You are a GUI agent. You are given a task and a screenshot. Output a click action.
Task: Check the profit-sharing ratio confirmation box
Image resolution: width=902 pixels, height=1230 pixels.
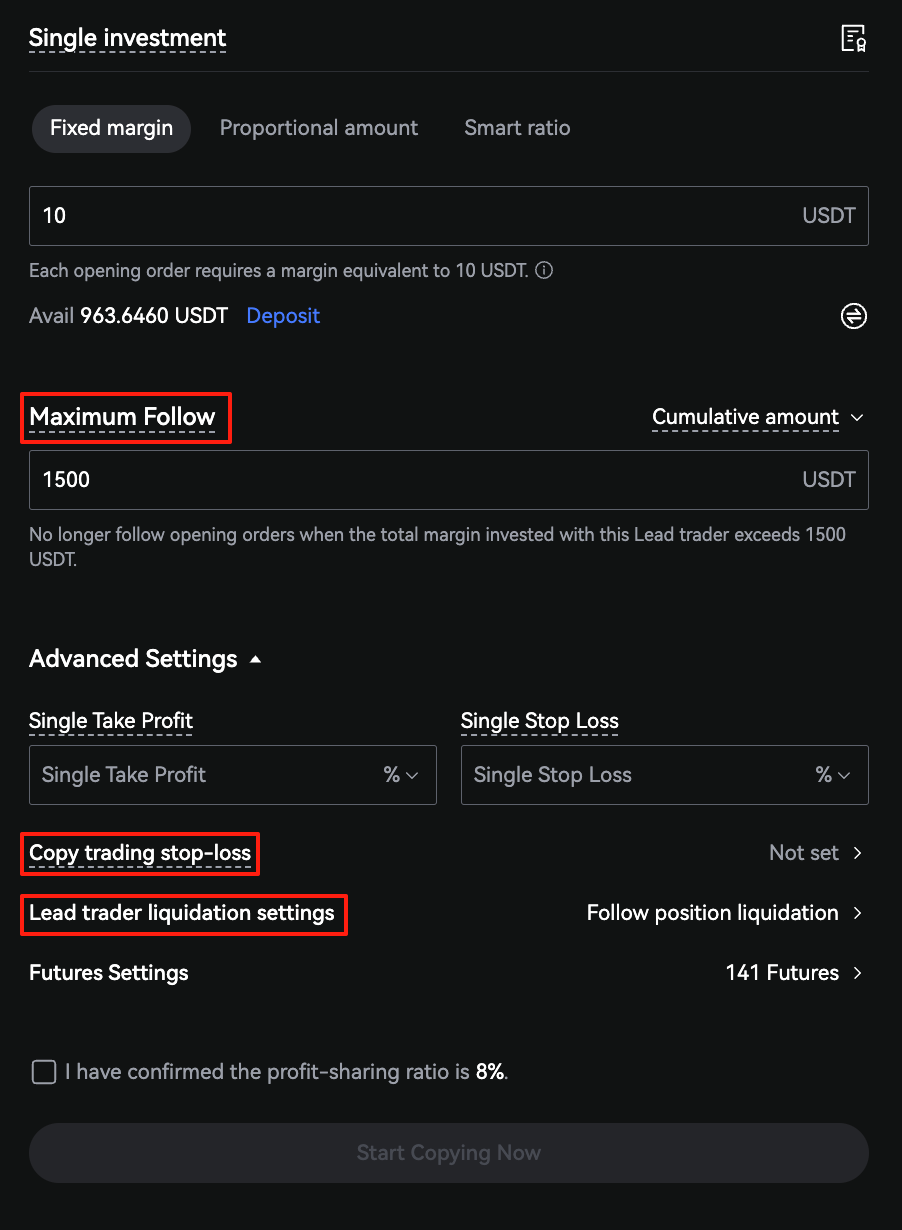click(44, 1073)
